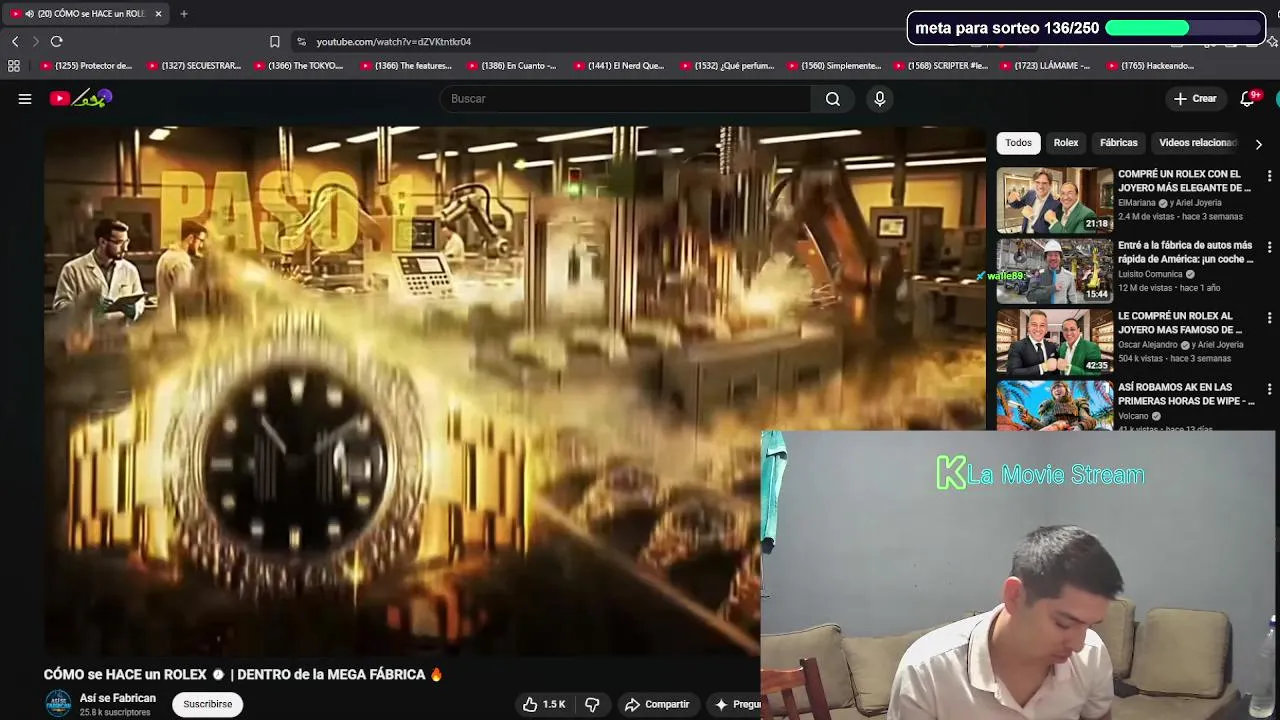Select the Todos filter chip

click(1018, 143)
